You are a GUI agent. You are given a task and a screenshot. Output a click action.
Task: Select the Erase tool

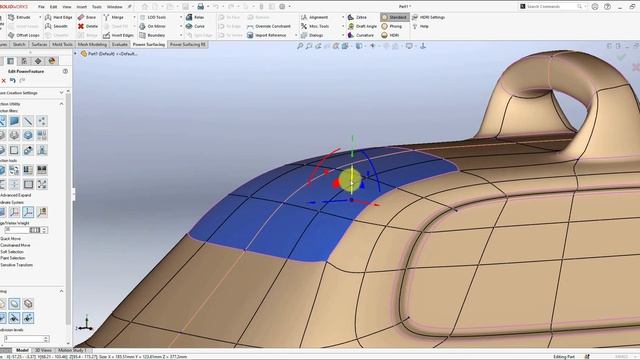(87, 17)
